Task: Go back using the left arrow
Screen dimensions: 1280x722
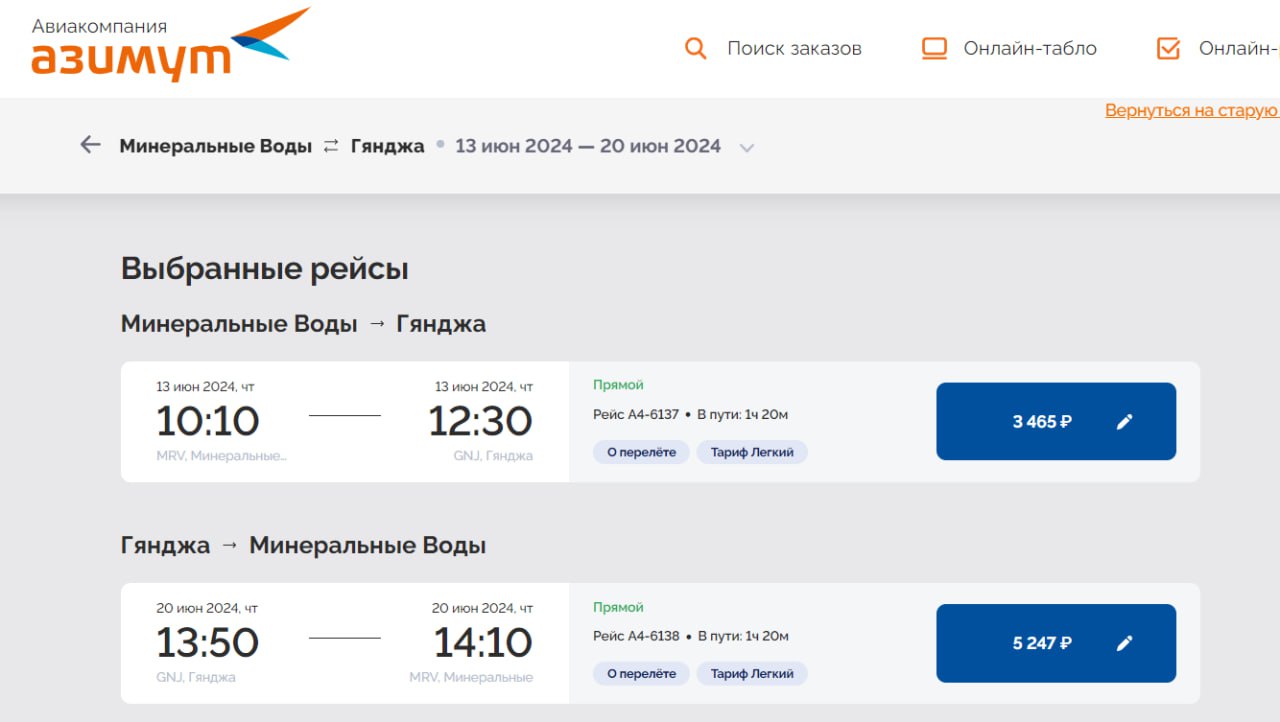Action: click(91, 145)
